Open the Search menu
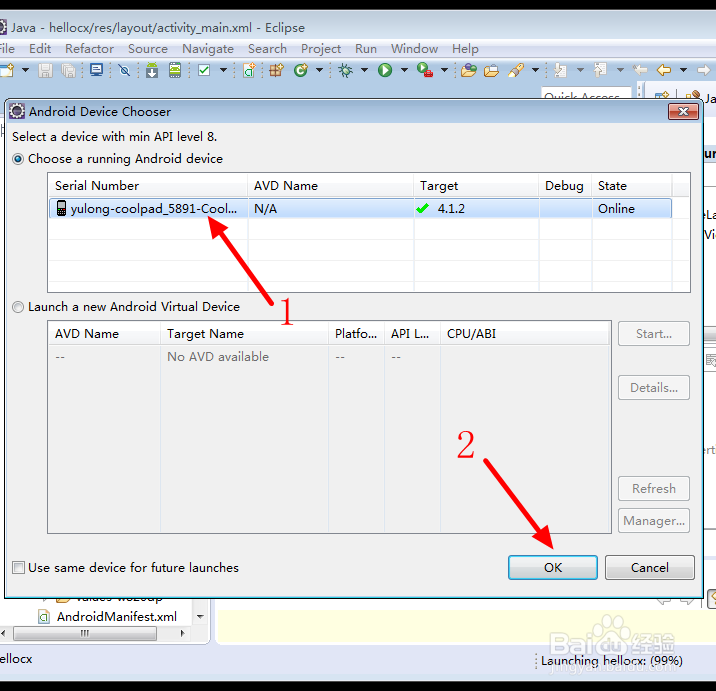Viewport: 716px width, 691px height. pyautogui.click(x=267, y=48)
